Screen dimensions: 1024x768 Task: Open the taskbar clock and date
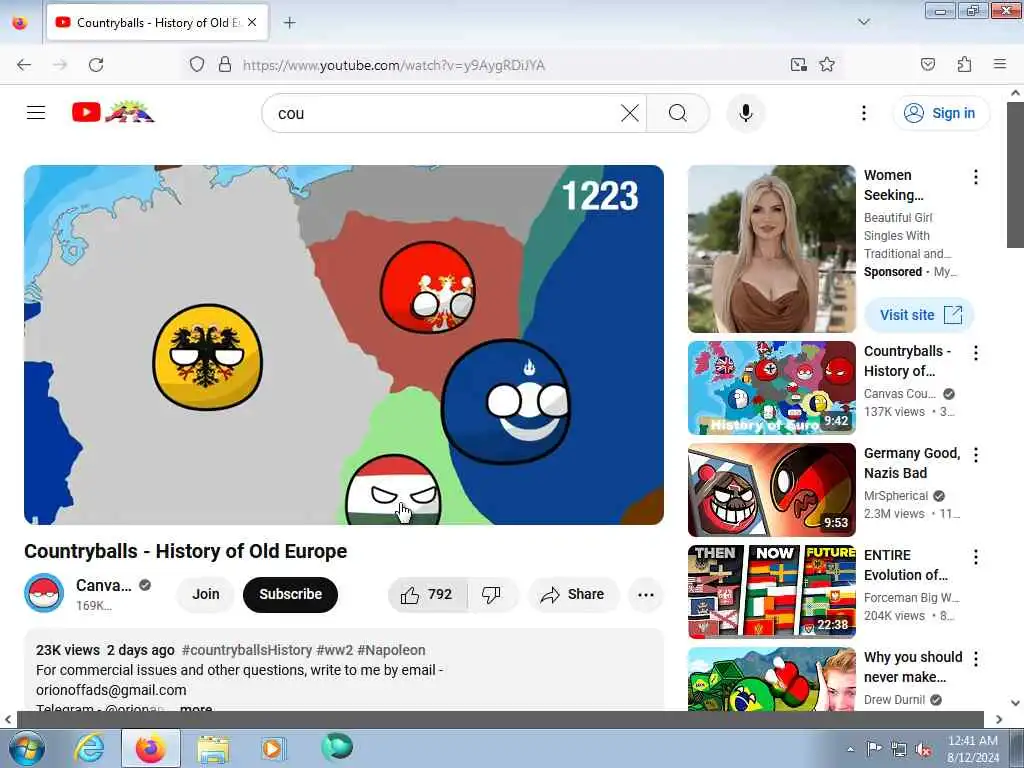coord(973,749)
